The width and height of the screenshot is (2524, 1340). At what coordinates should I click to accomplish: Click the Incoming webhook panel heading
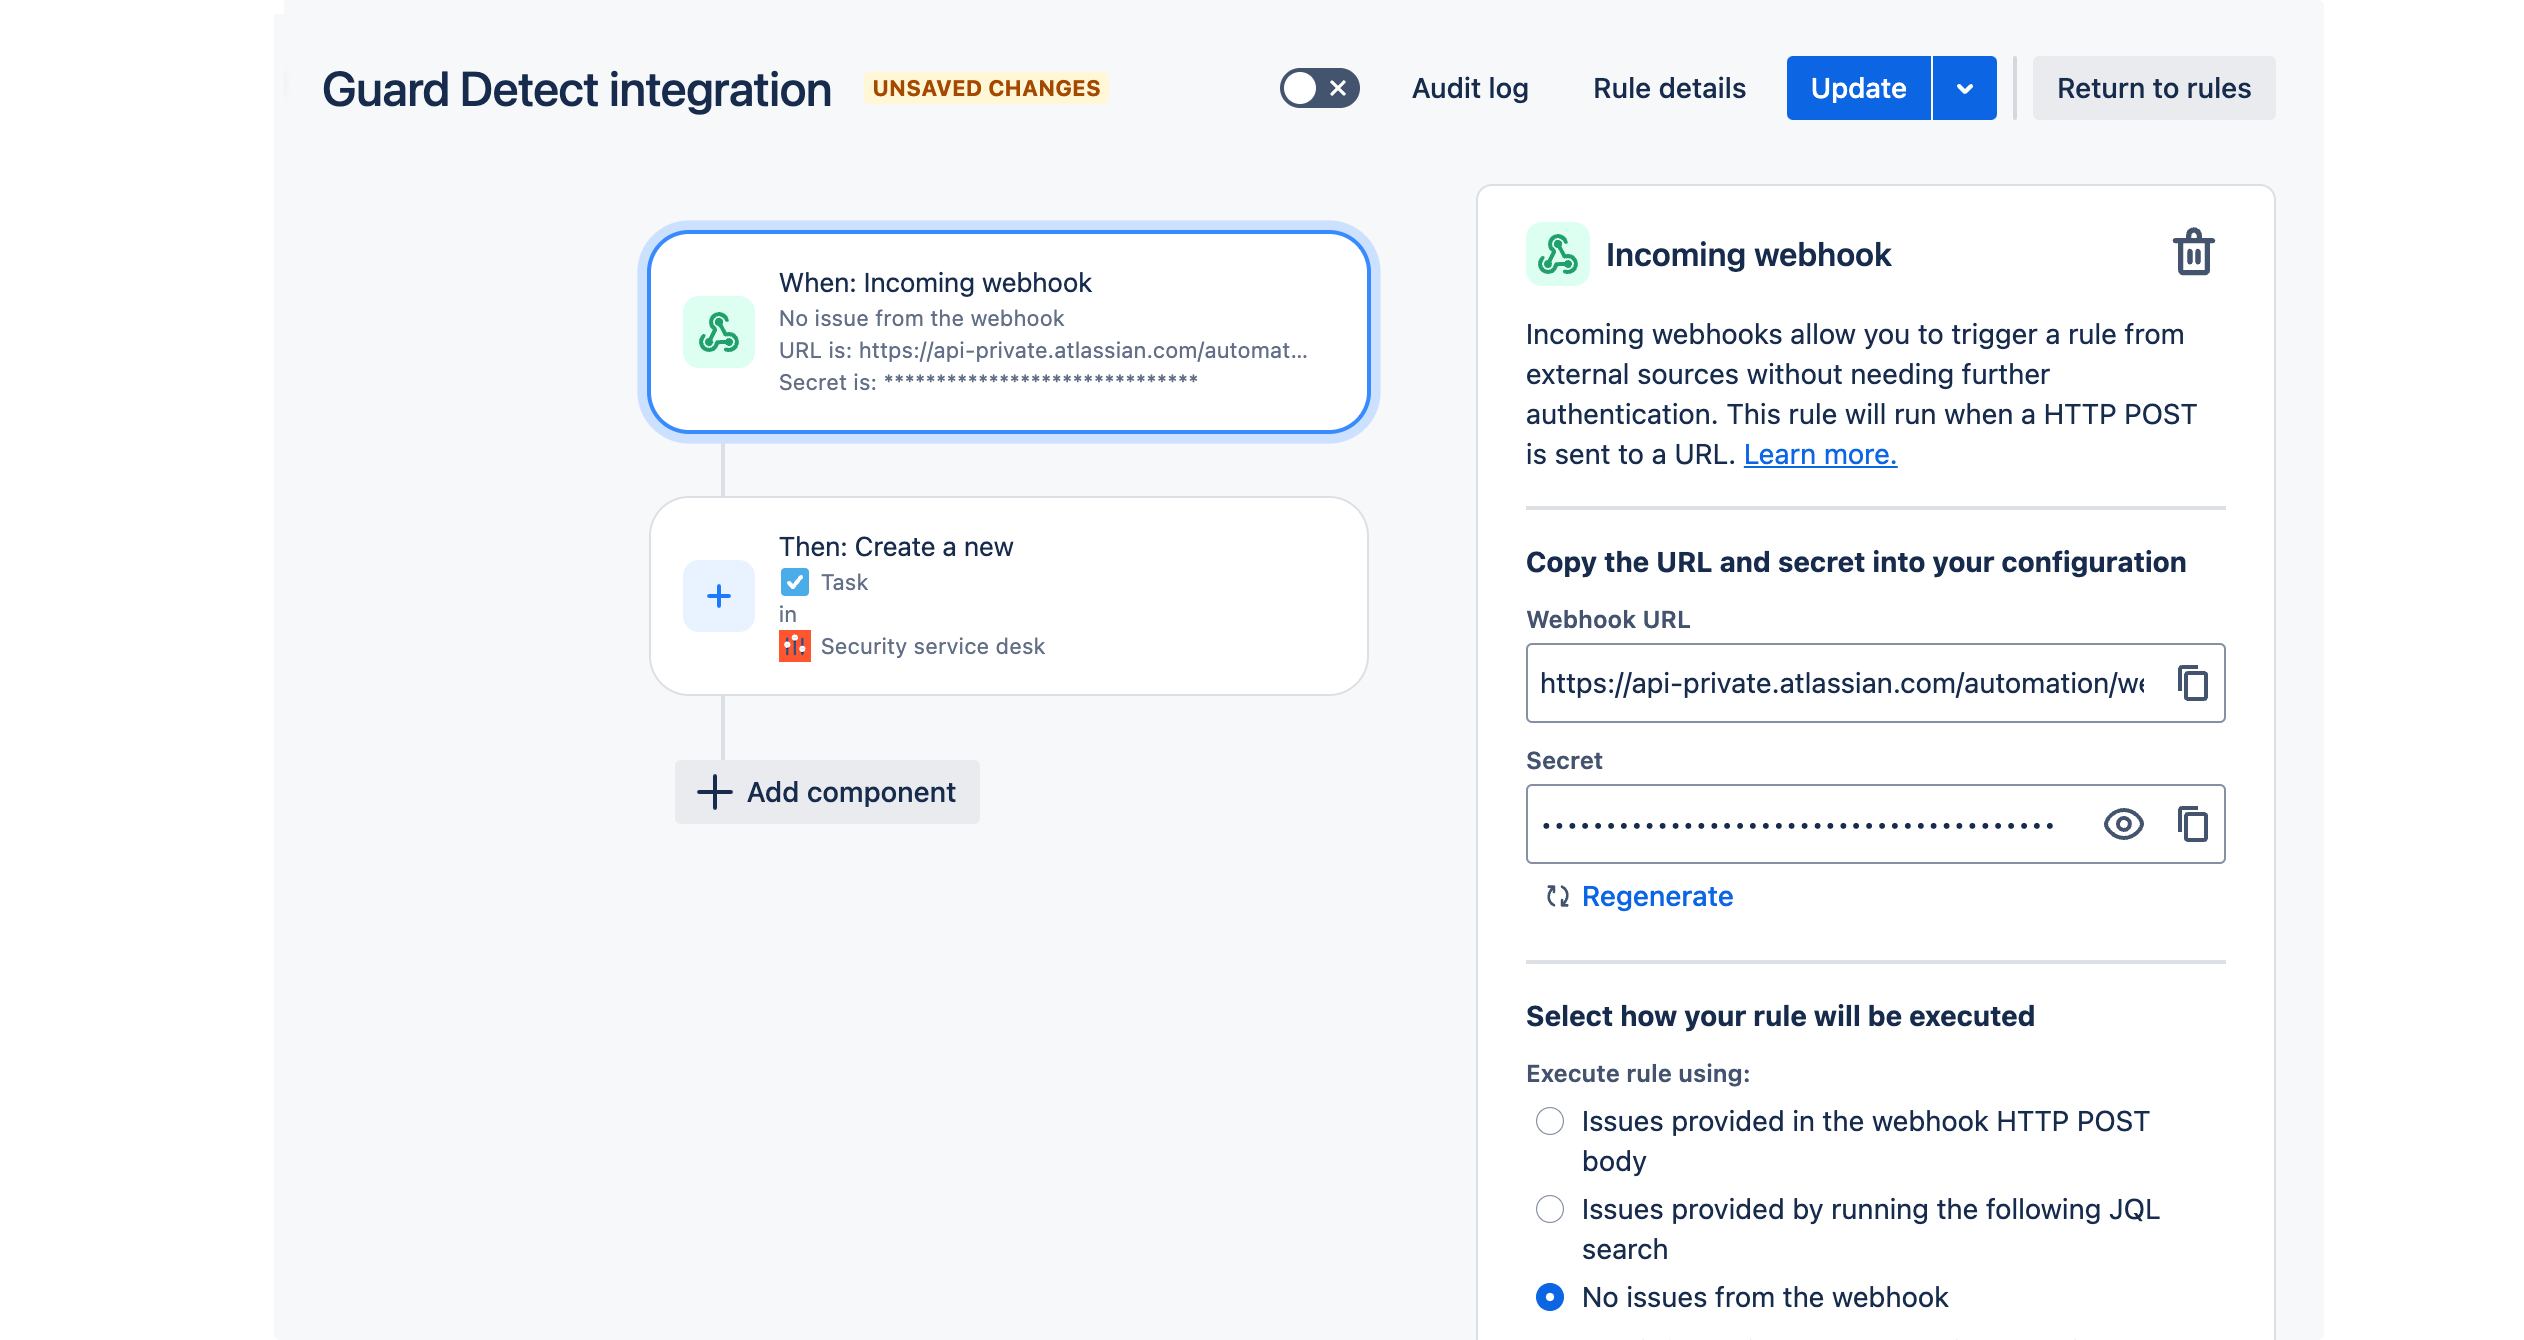tap(1748, 254)
